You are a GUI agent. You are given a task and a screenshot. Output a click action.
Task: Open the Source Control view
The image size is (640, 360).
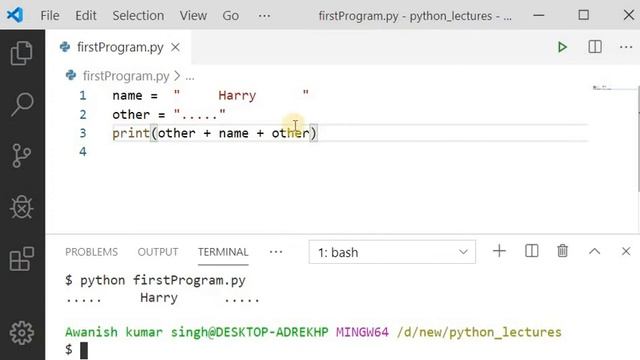[22, 156]
